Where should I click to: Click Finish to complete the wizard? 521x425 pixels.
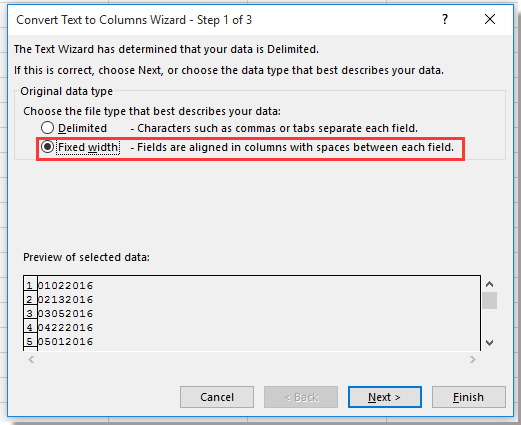point(468,397)
